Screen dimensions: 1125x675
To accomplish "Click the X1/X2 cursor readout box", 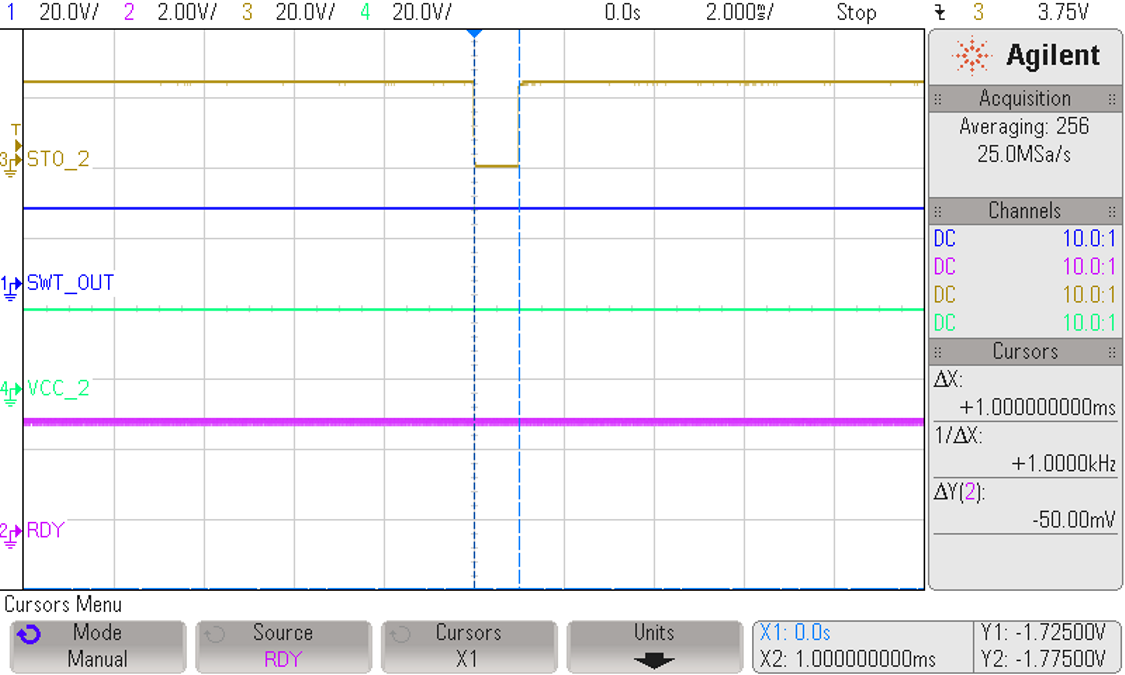I will (861, 646).
